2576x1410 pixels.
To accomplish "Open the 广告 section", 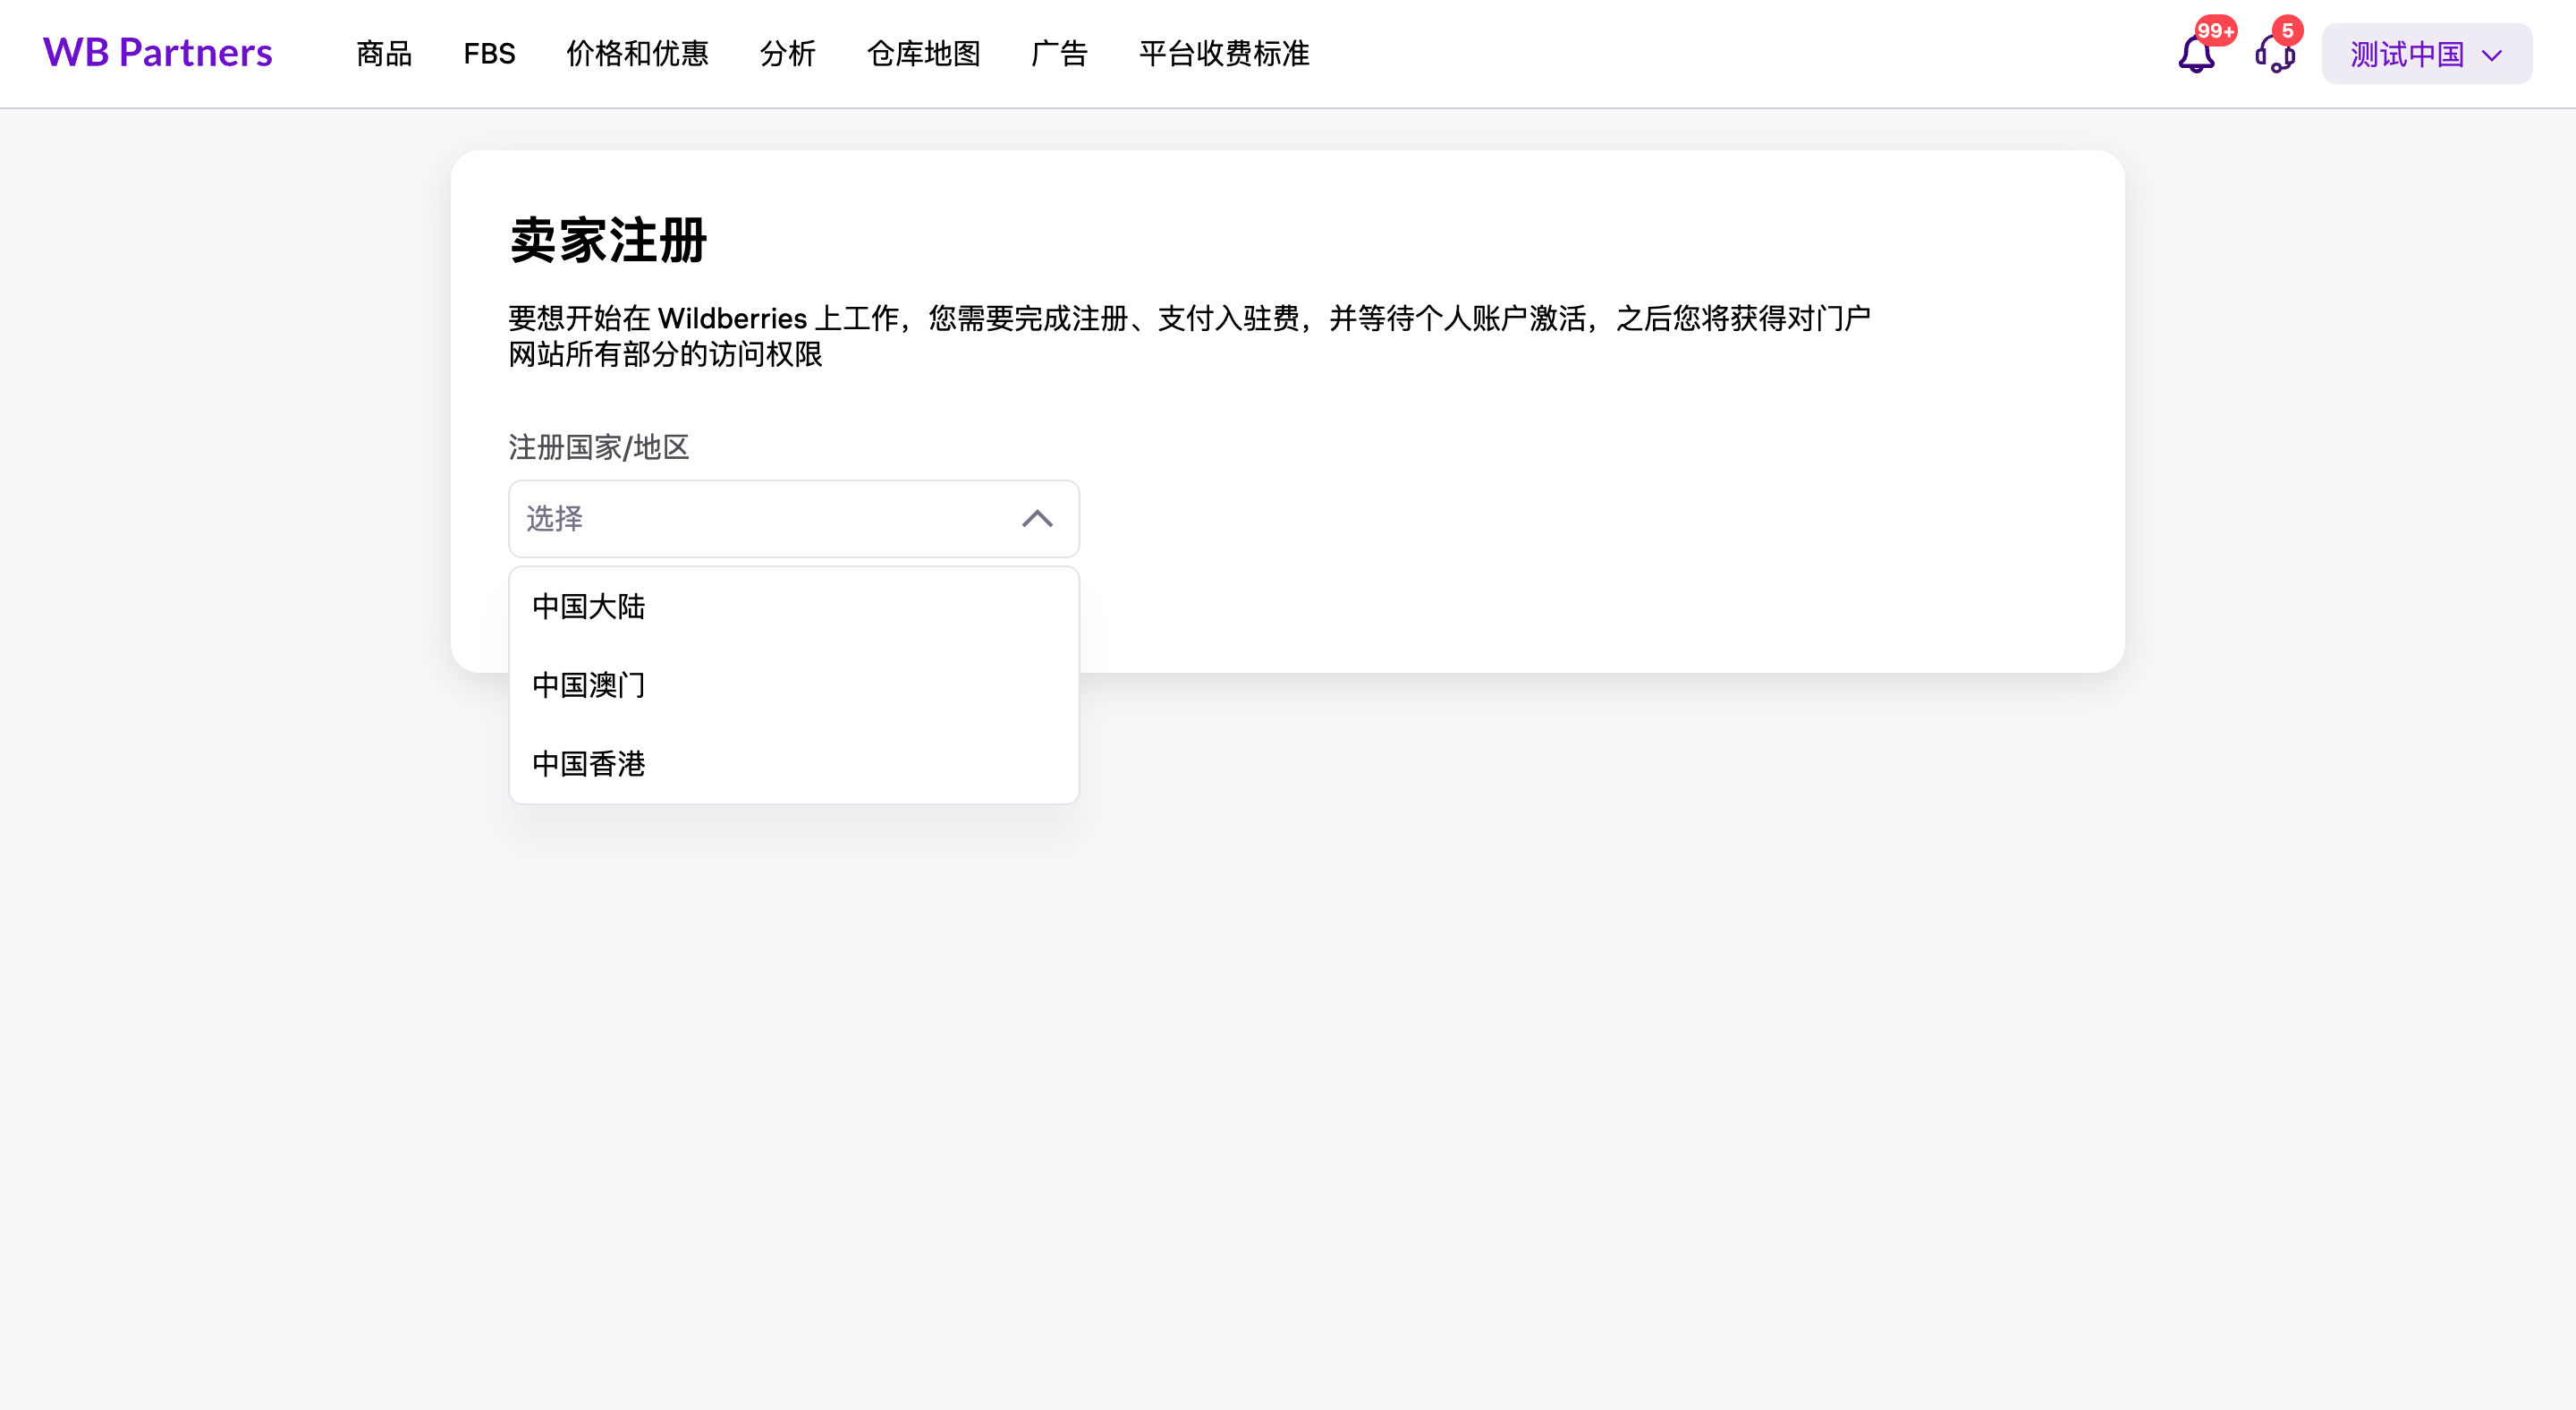I will coord(1059,54).
